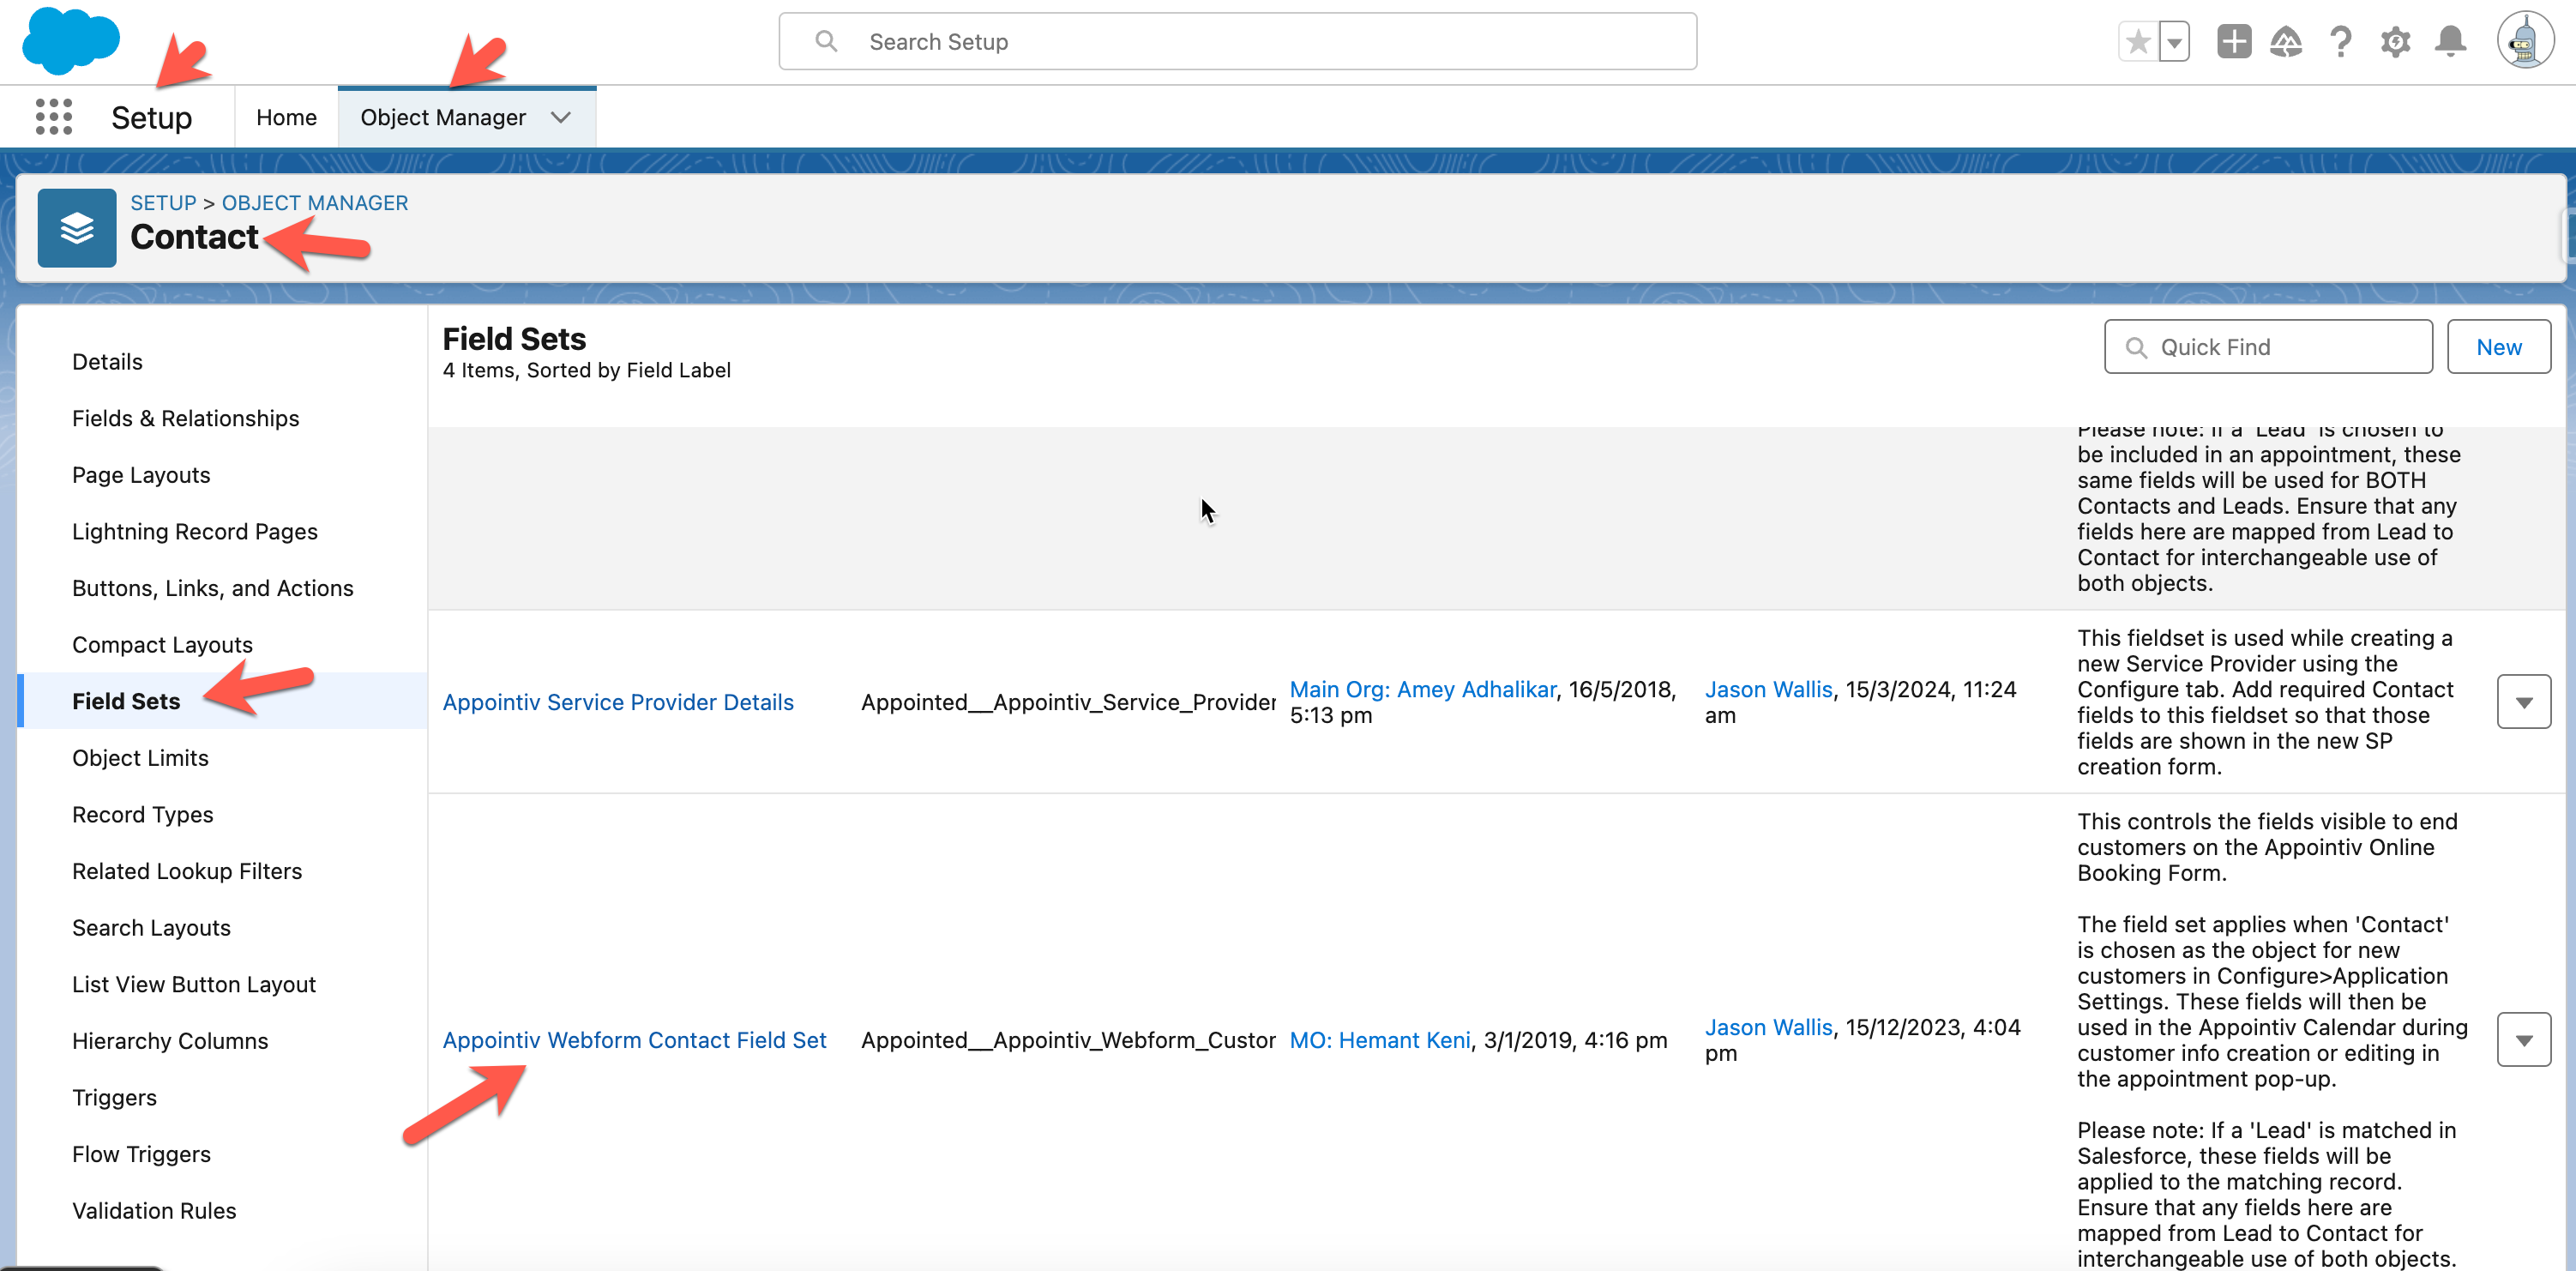Open the setup gear icon
Viewport: 2576px width, 1271px height.
[2395, 42]
